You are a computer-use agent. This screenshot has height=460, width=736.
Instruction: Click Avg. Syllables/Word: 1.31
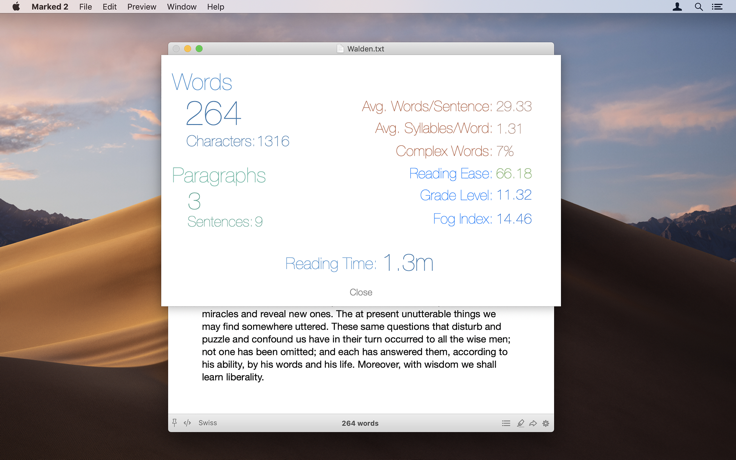[449, 129]
